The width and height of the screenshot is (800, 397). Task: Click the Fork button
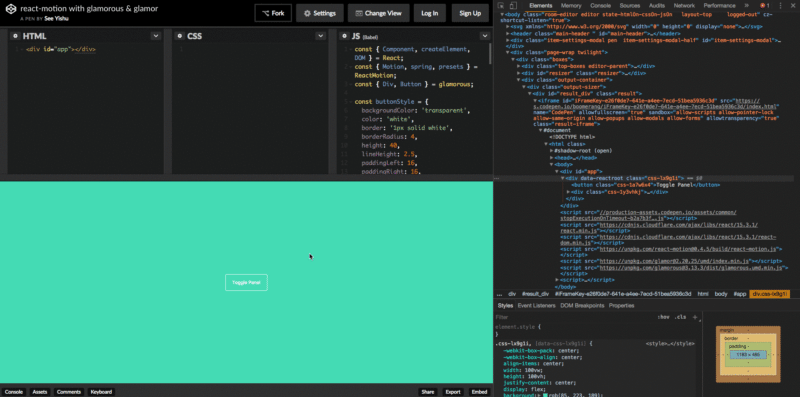(x=273, y=13)
